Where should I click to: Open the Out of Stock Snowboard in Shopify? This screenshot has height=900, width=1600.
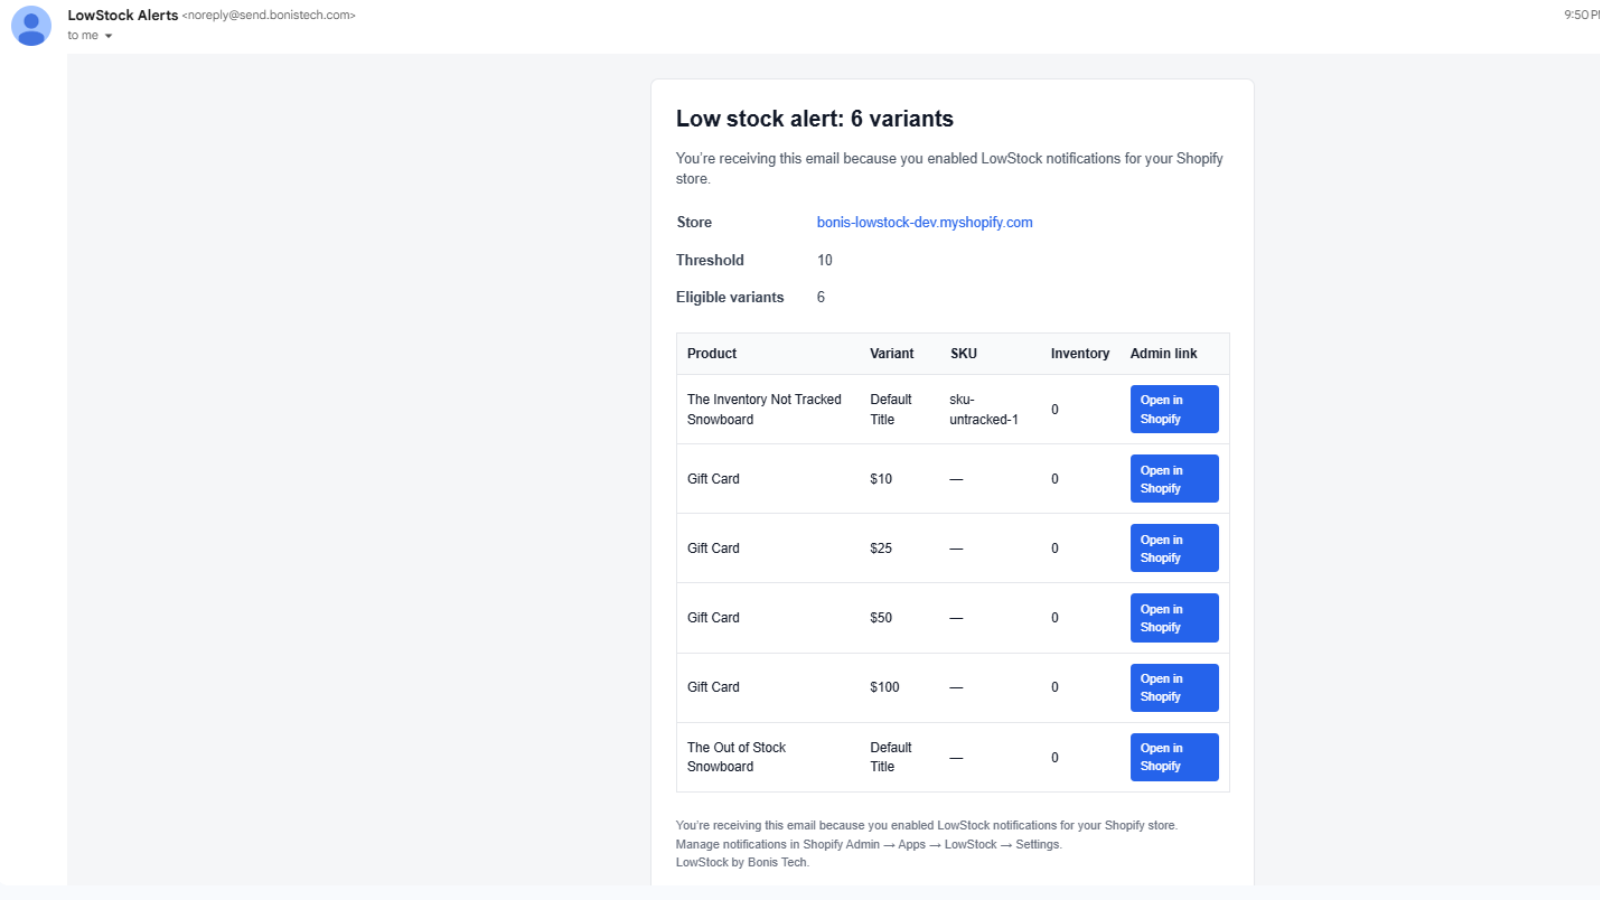coord(1173,757)
